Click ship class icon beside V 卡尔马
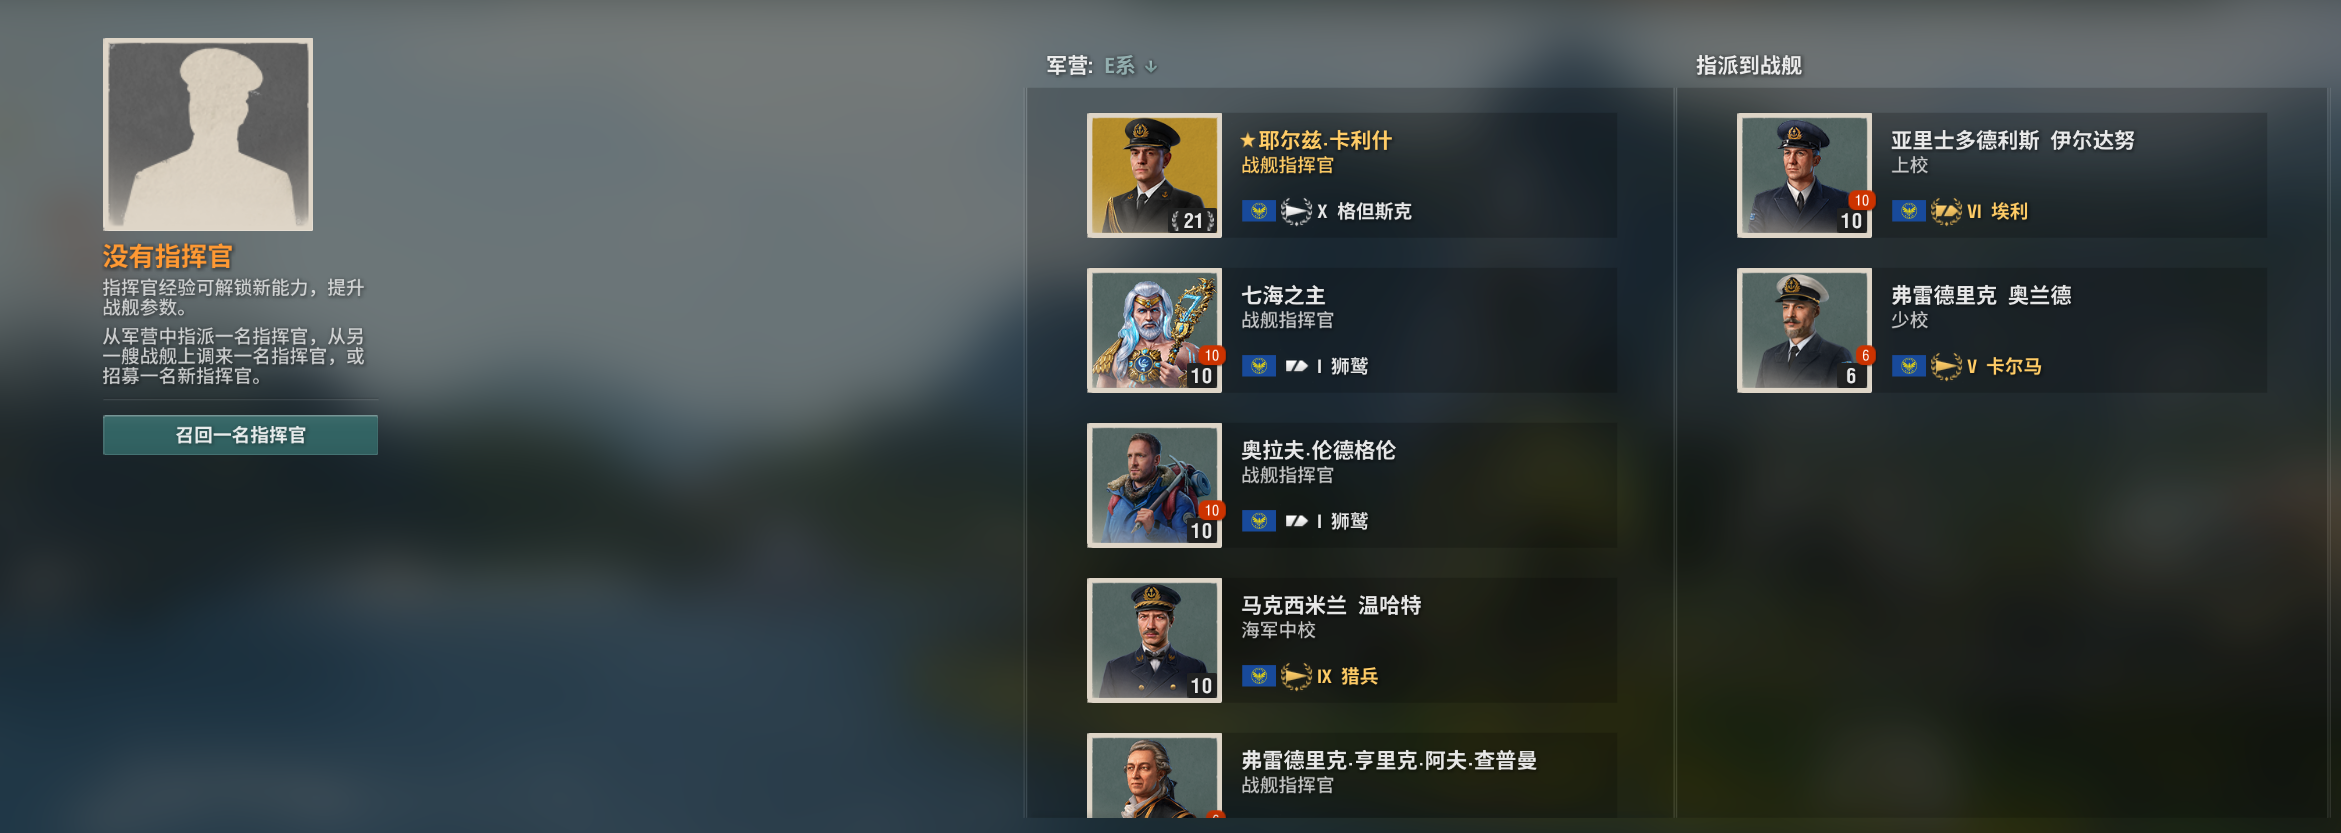2341x833 pixels. [1946, 366]
